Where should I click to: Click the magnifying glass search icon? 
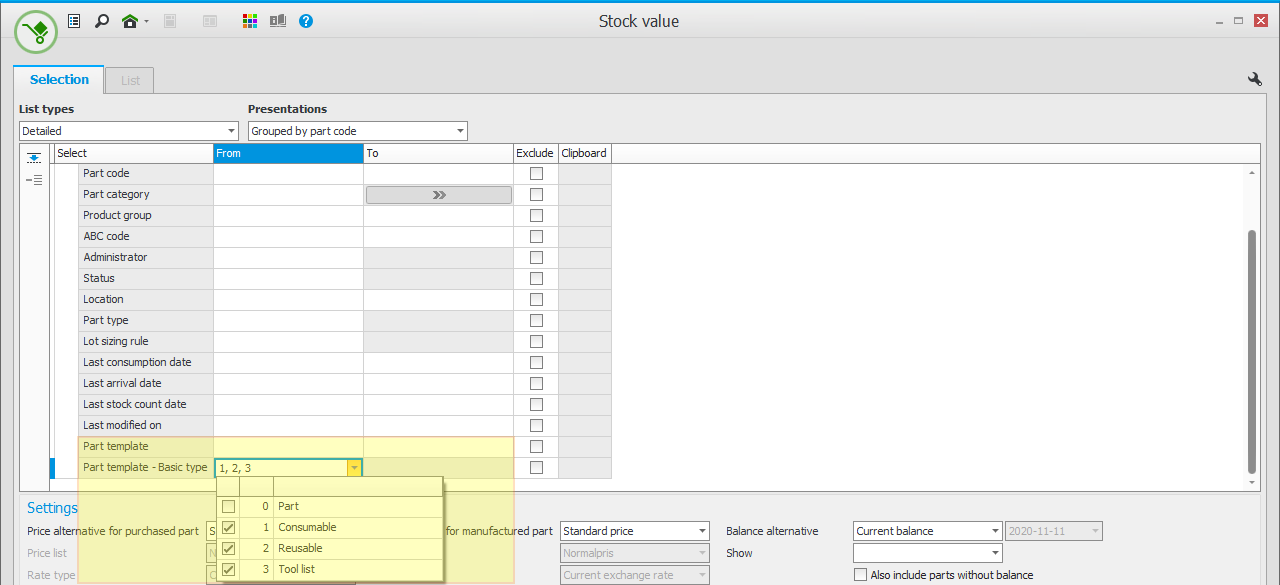[x=101, y=21]
